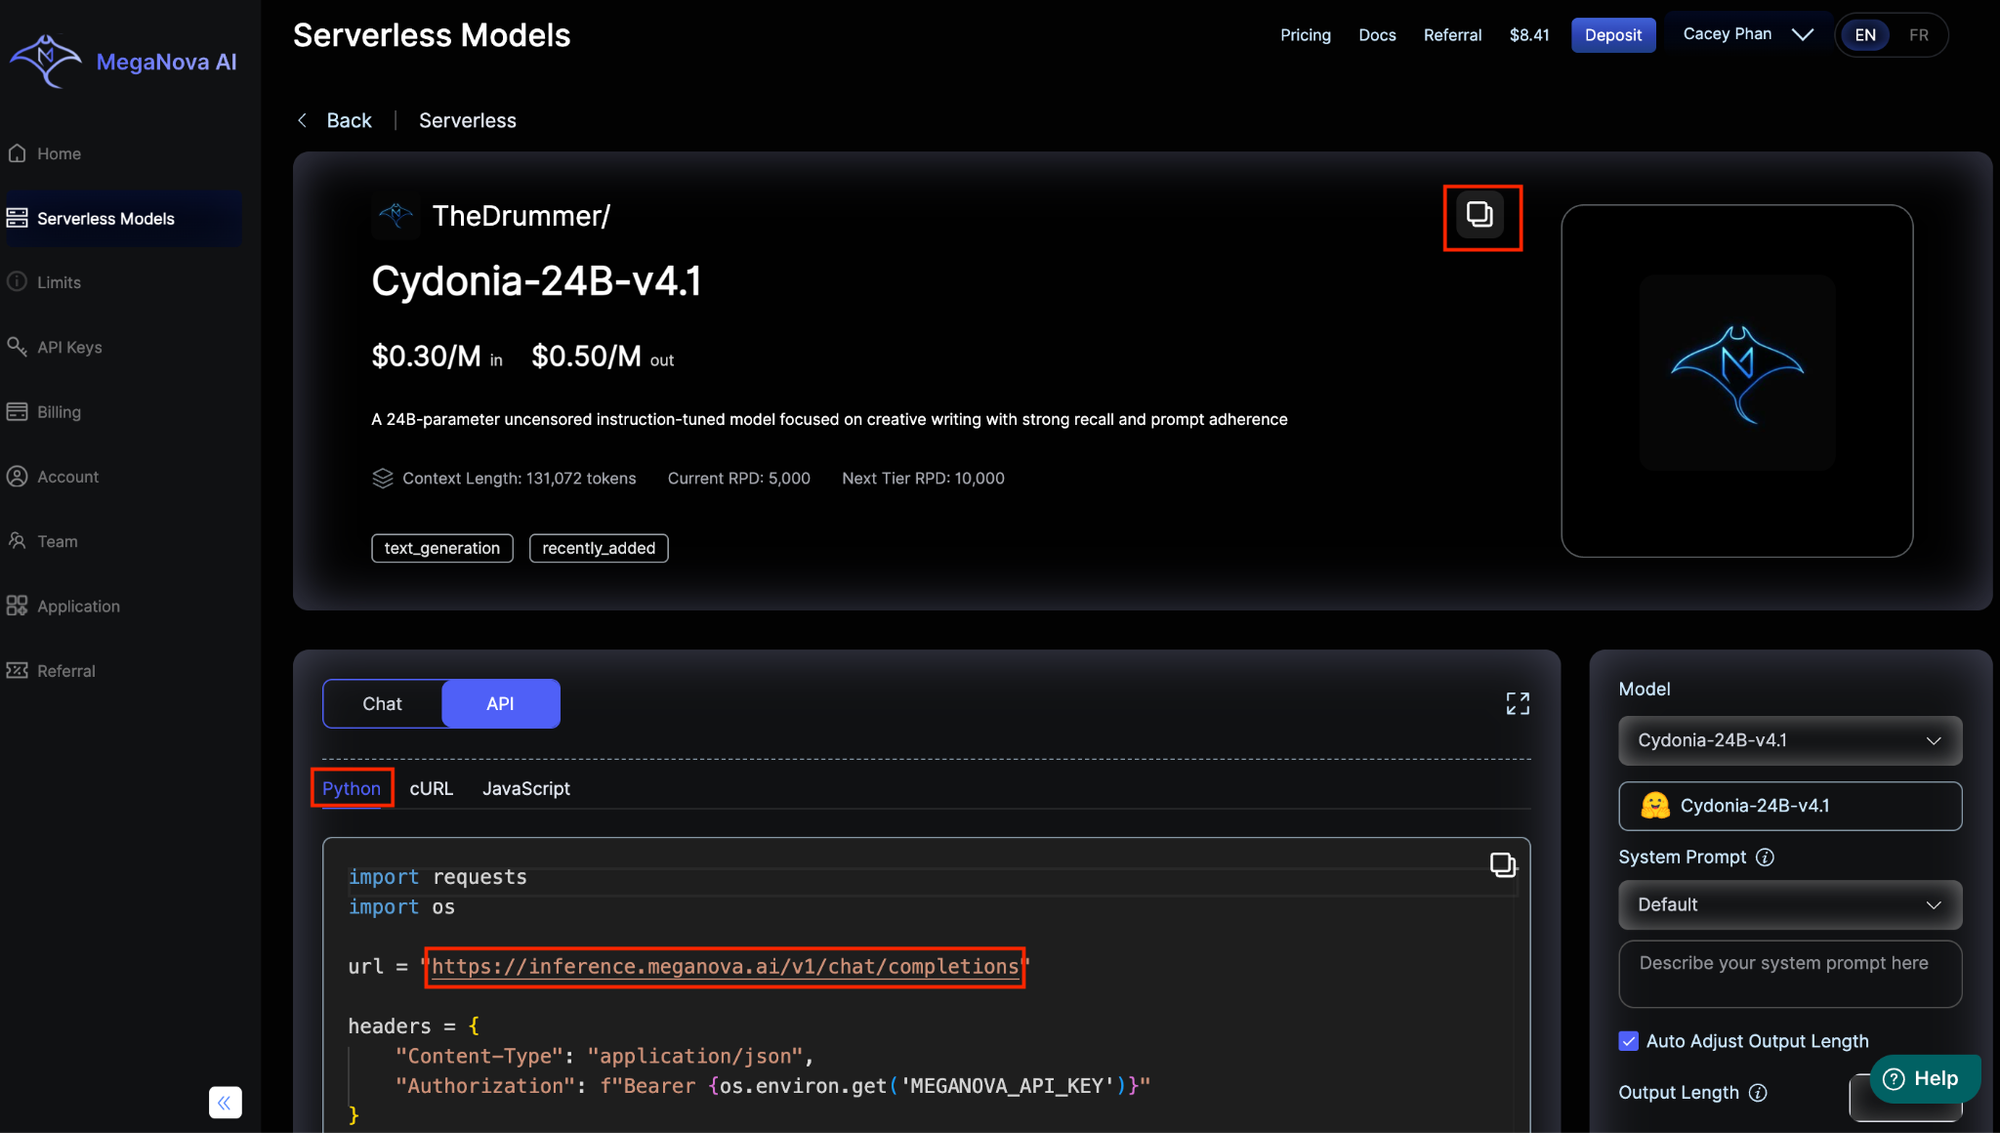Click System Prompt info icon
2000x1133 pixels.
point(1765,857)
